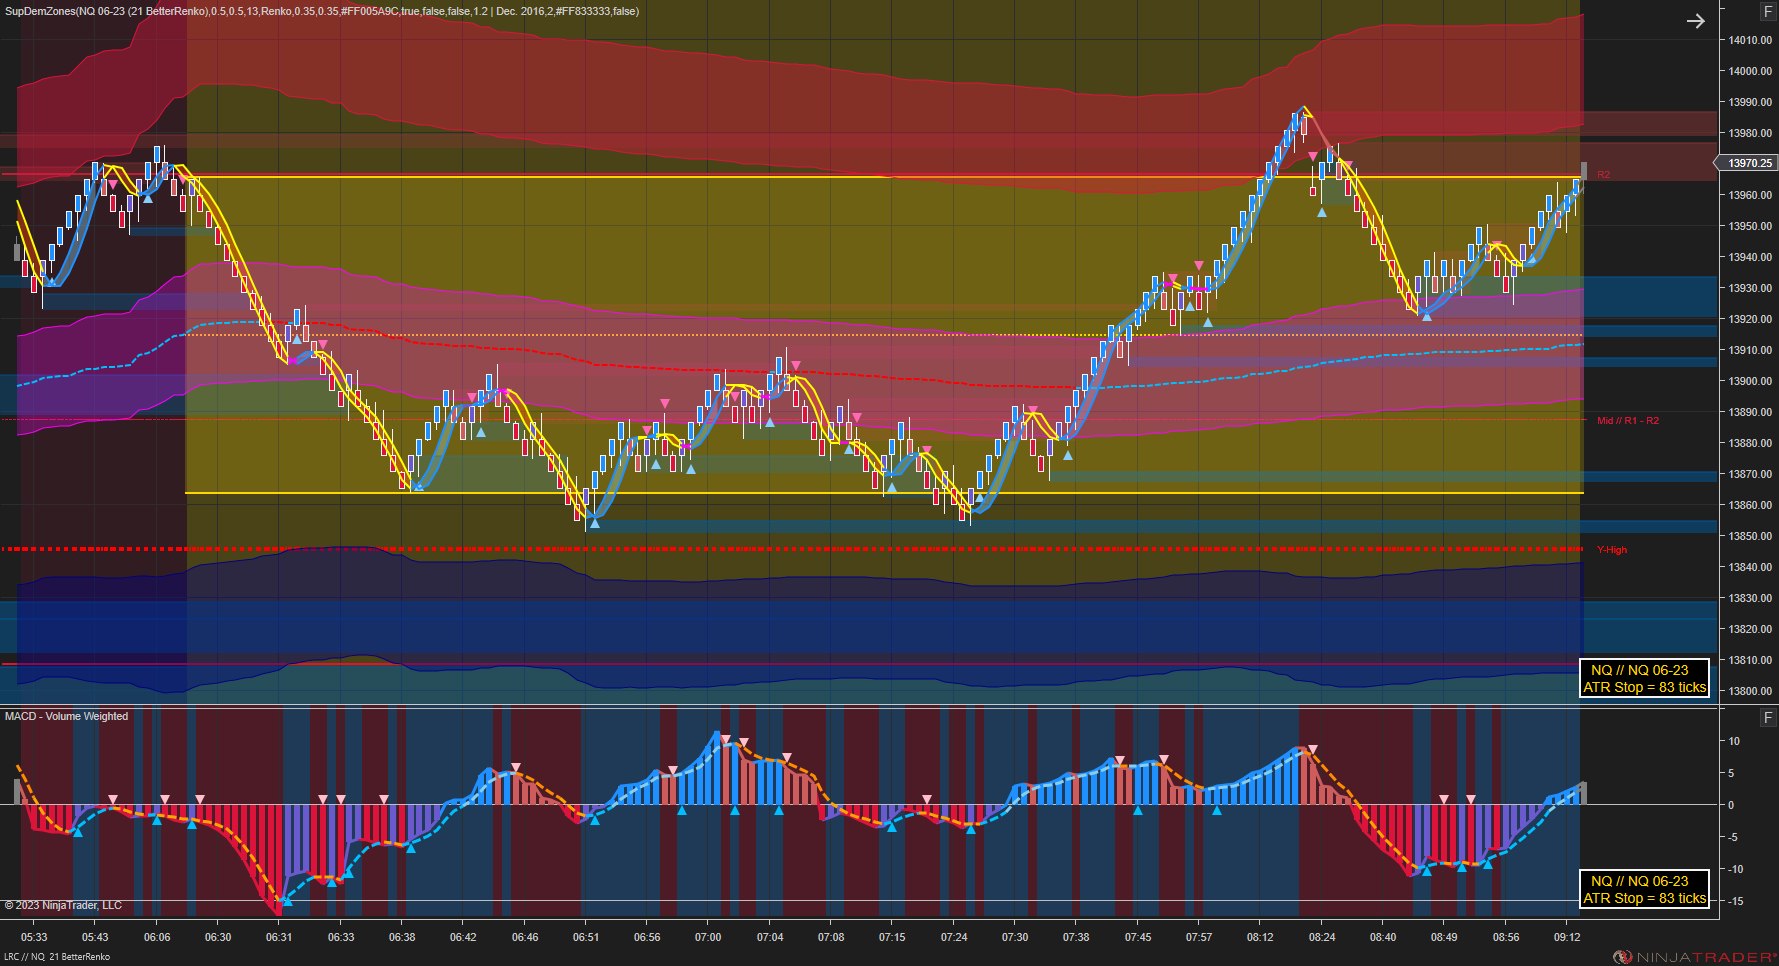Click the 06:56 time axis label
Image resolution: width=1779 pixels, height=966 pixels.
[647, 937]
